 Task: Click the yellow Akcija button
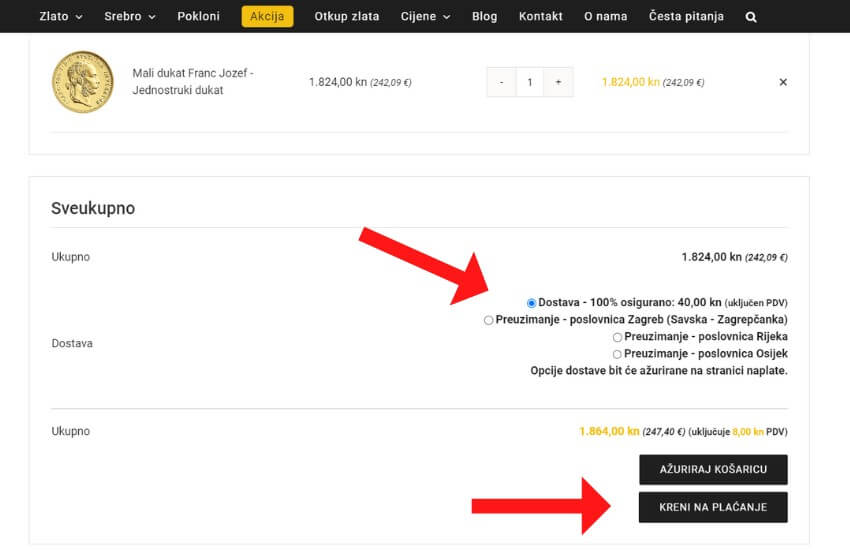coord(267,17)
